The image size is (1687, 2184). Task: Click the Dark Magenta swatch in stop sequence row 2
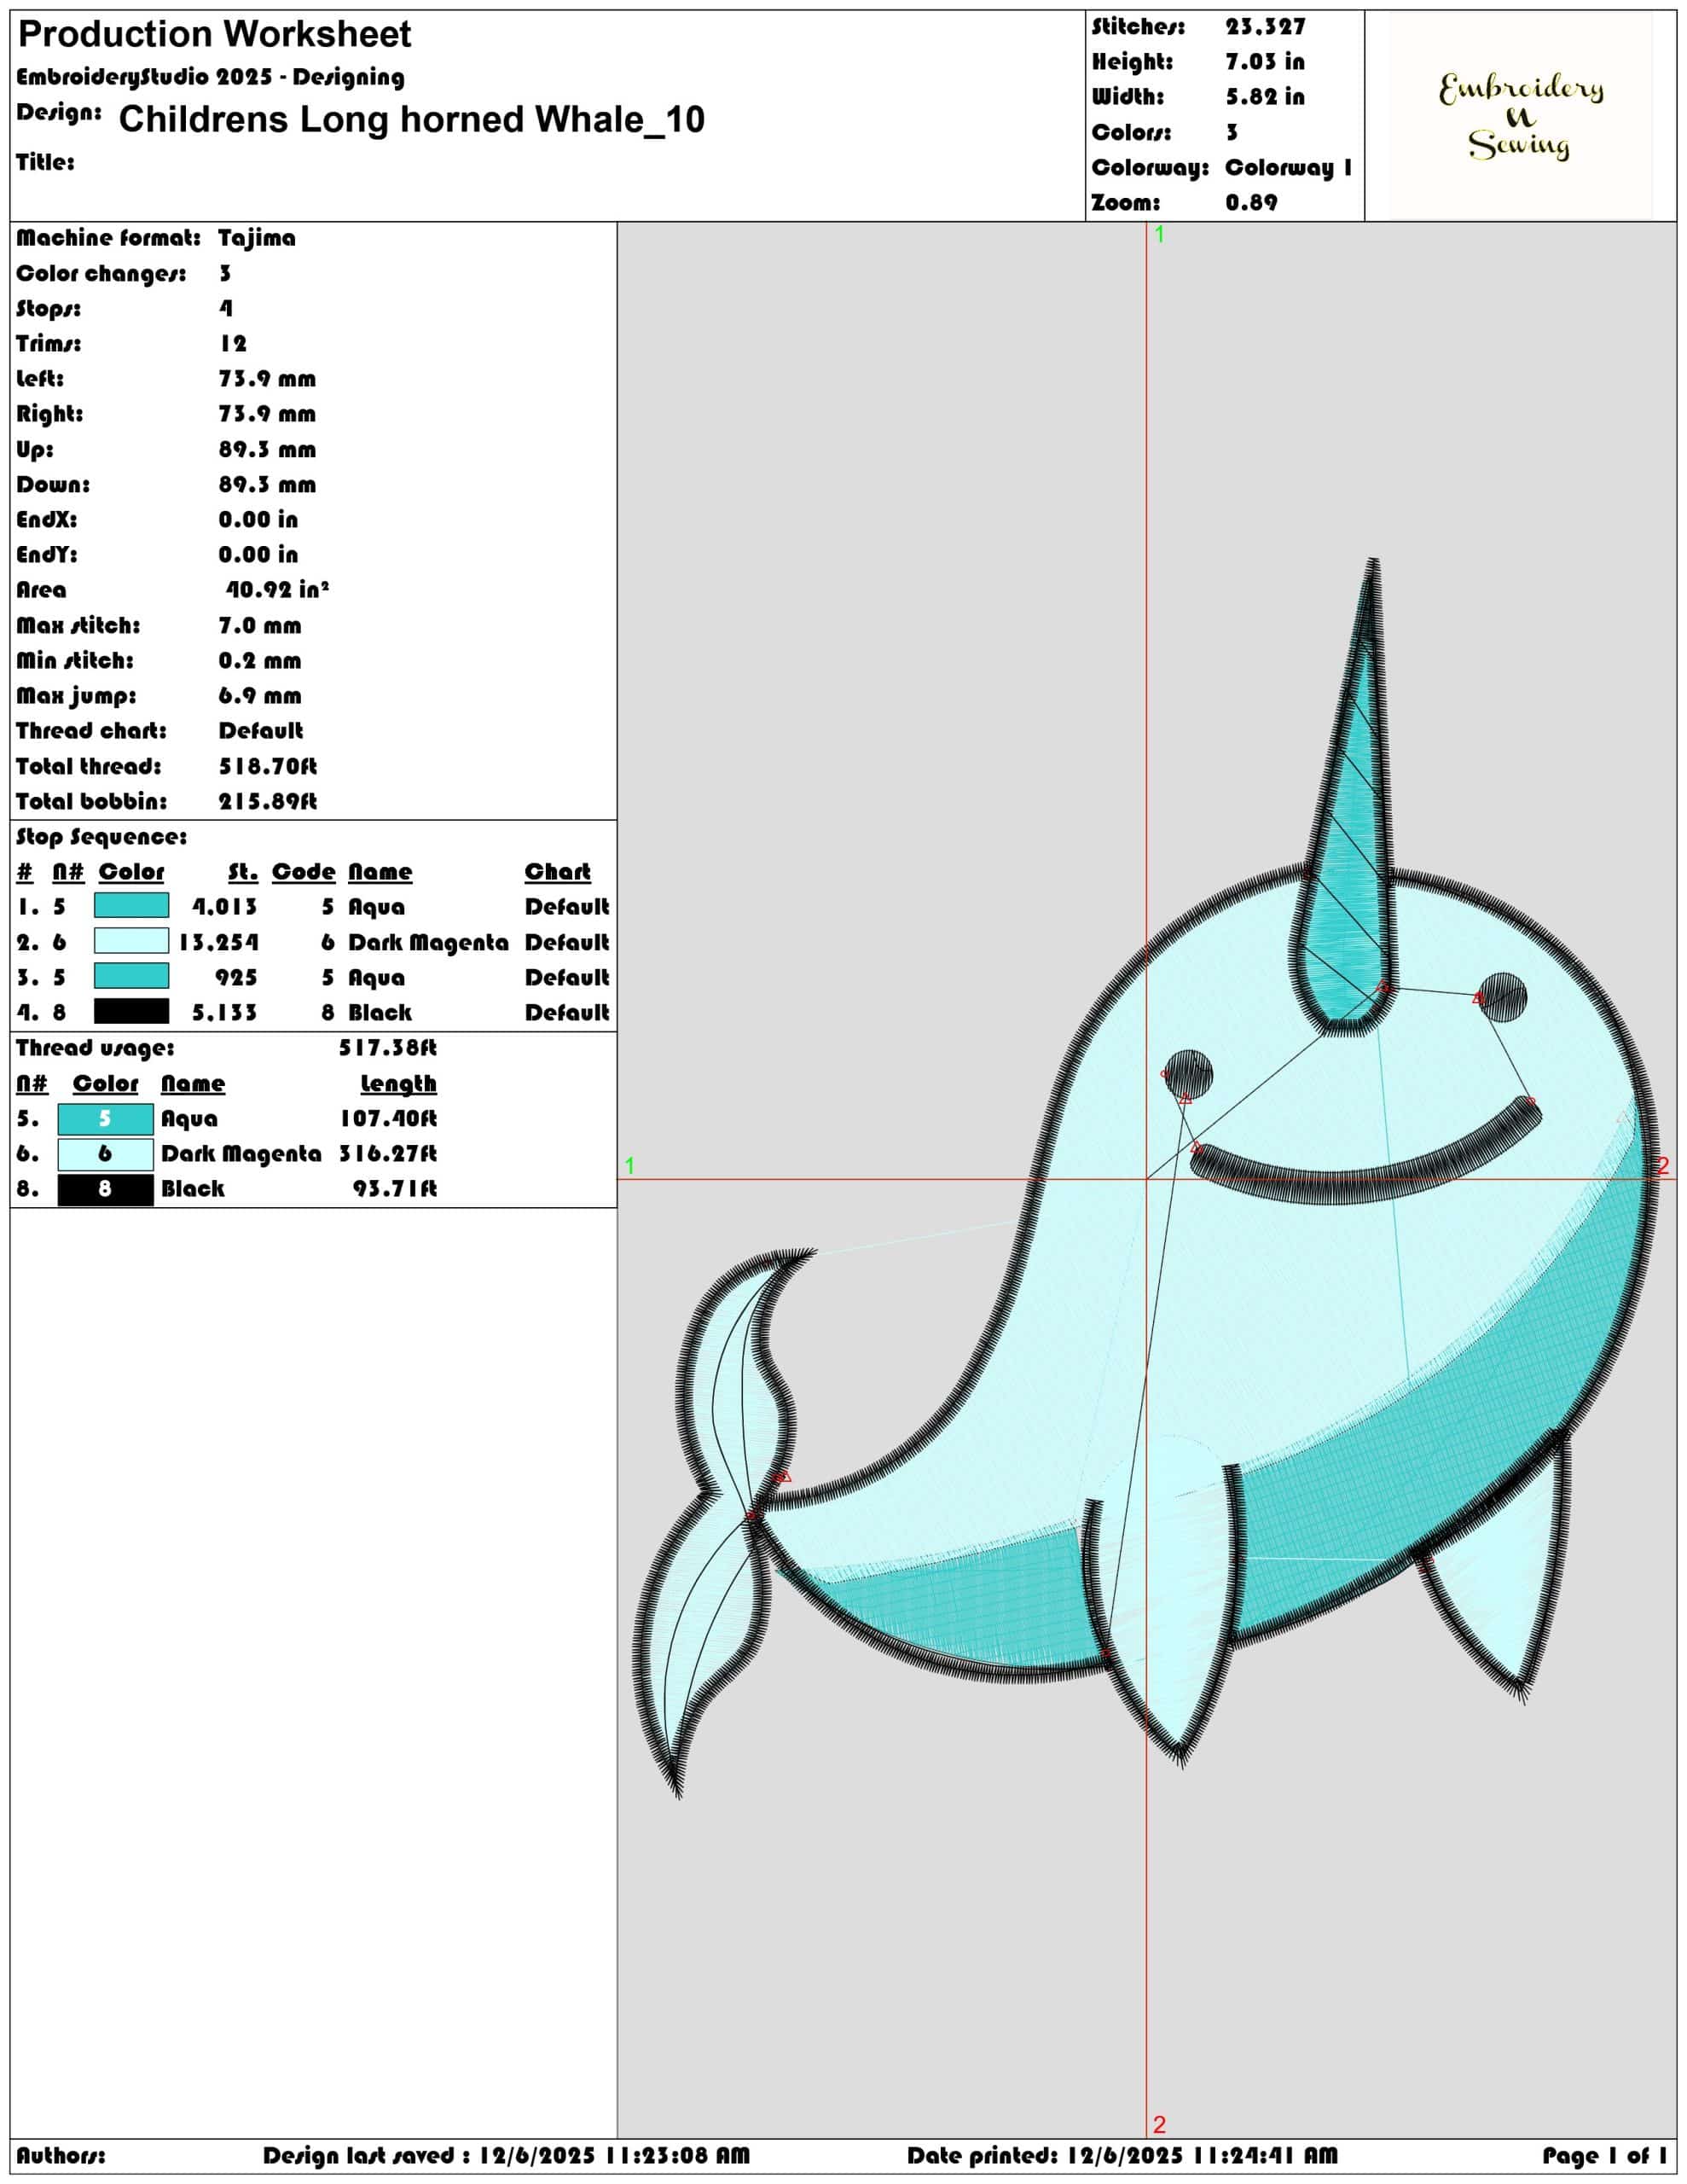point(131,941)
